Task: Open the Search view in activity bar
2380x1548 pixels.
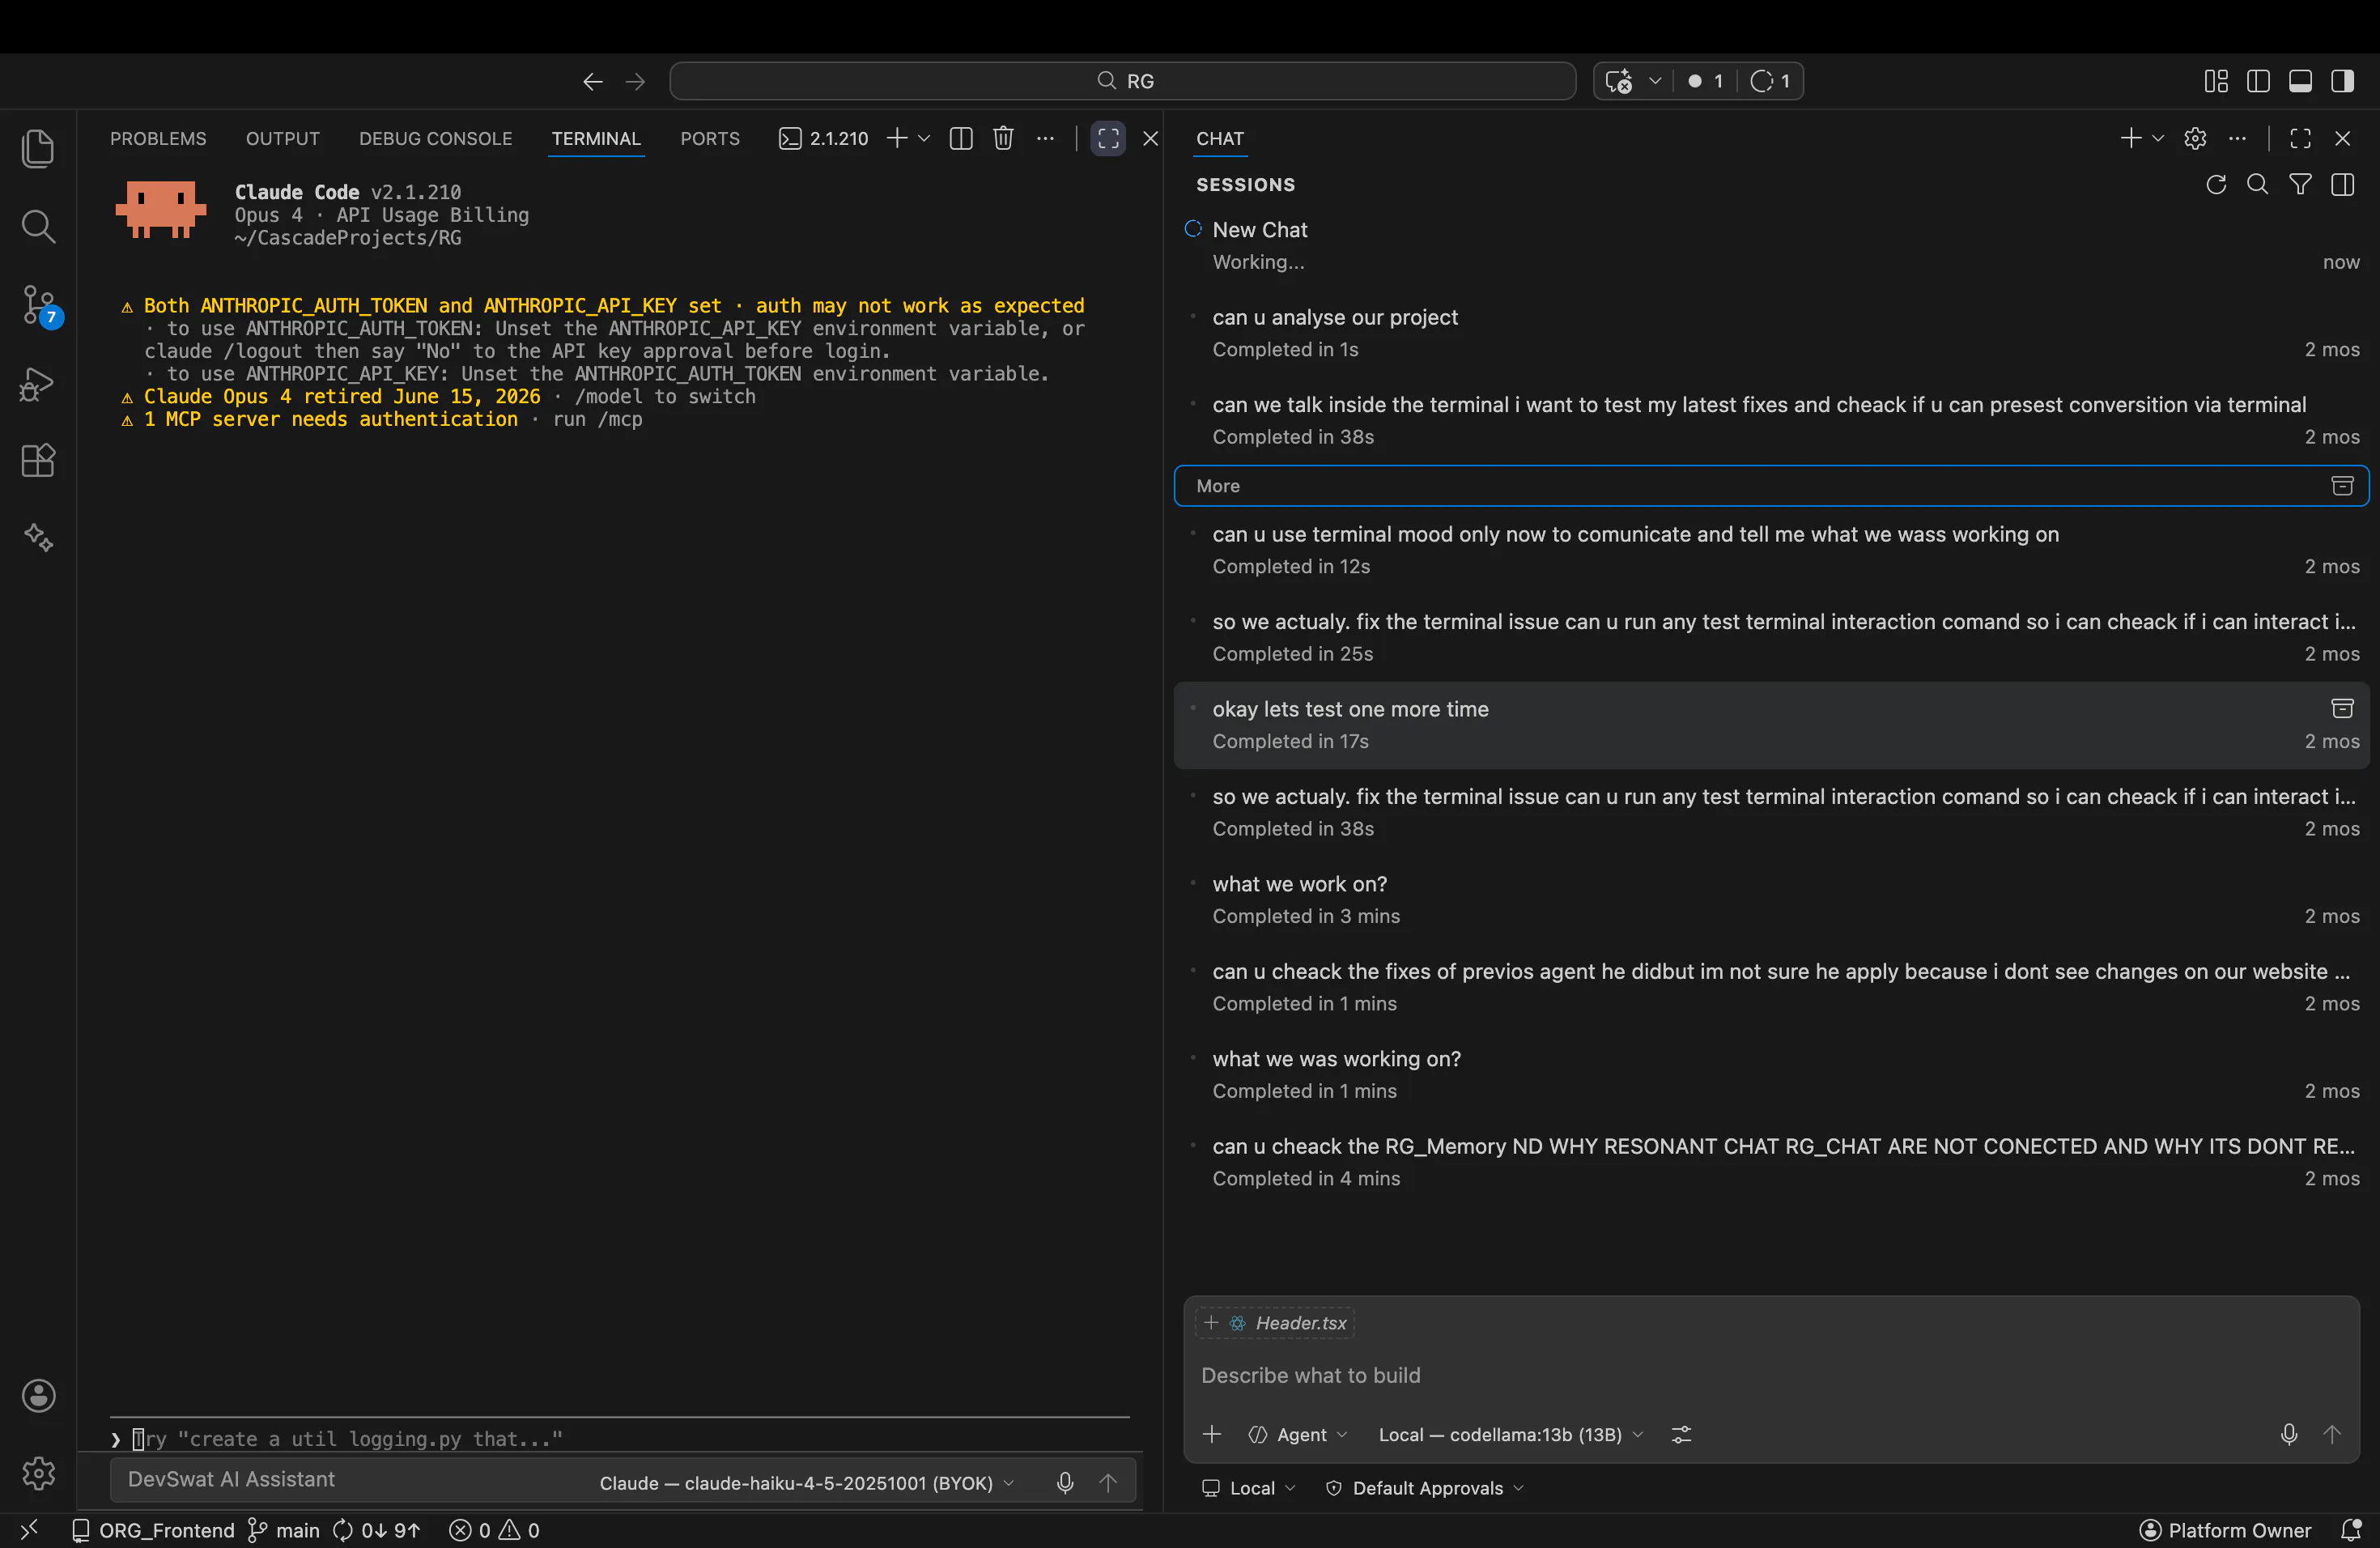Action: point(38,226)
